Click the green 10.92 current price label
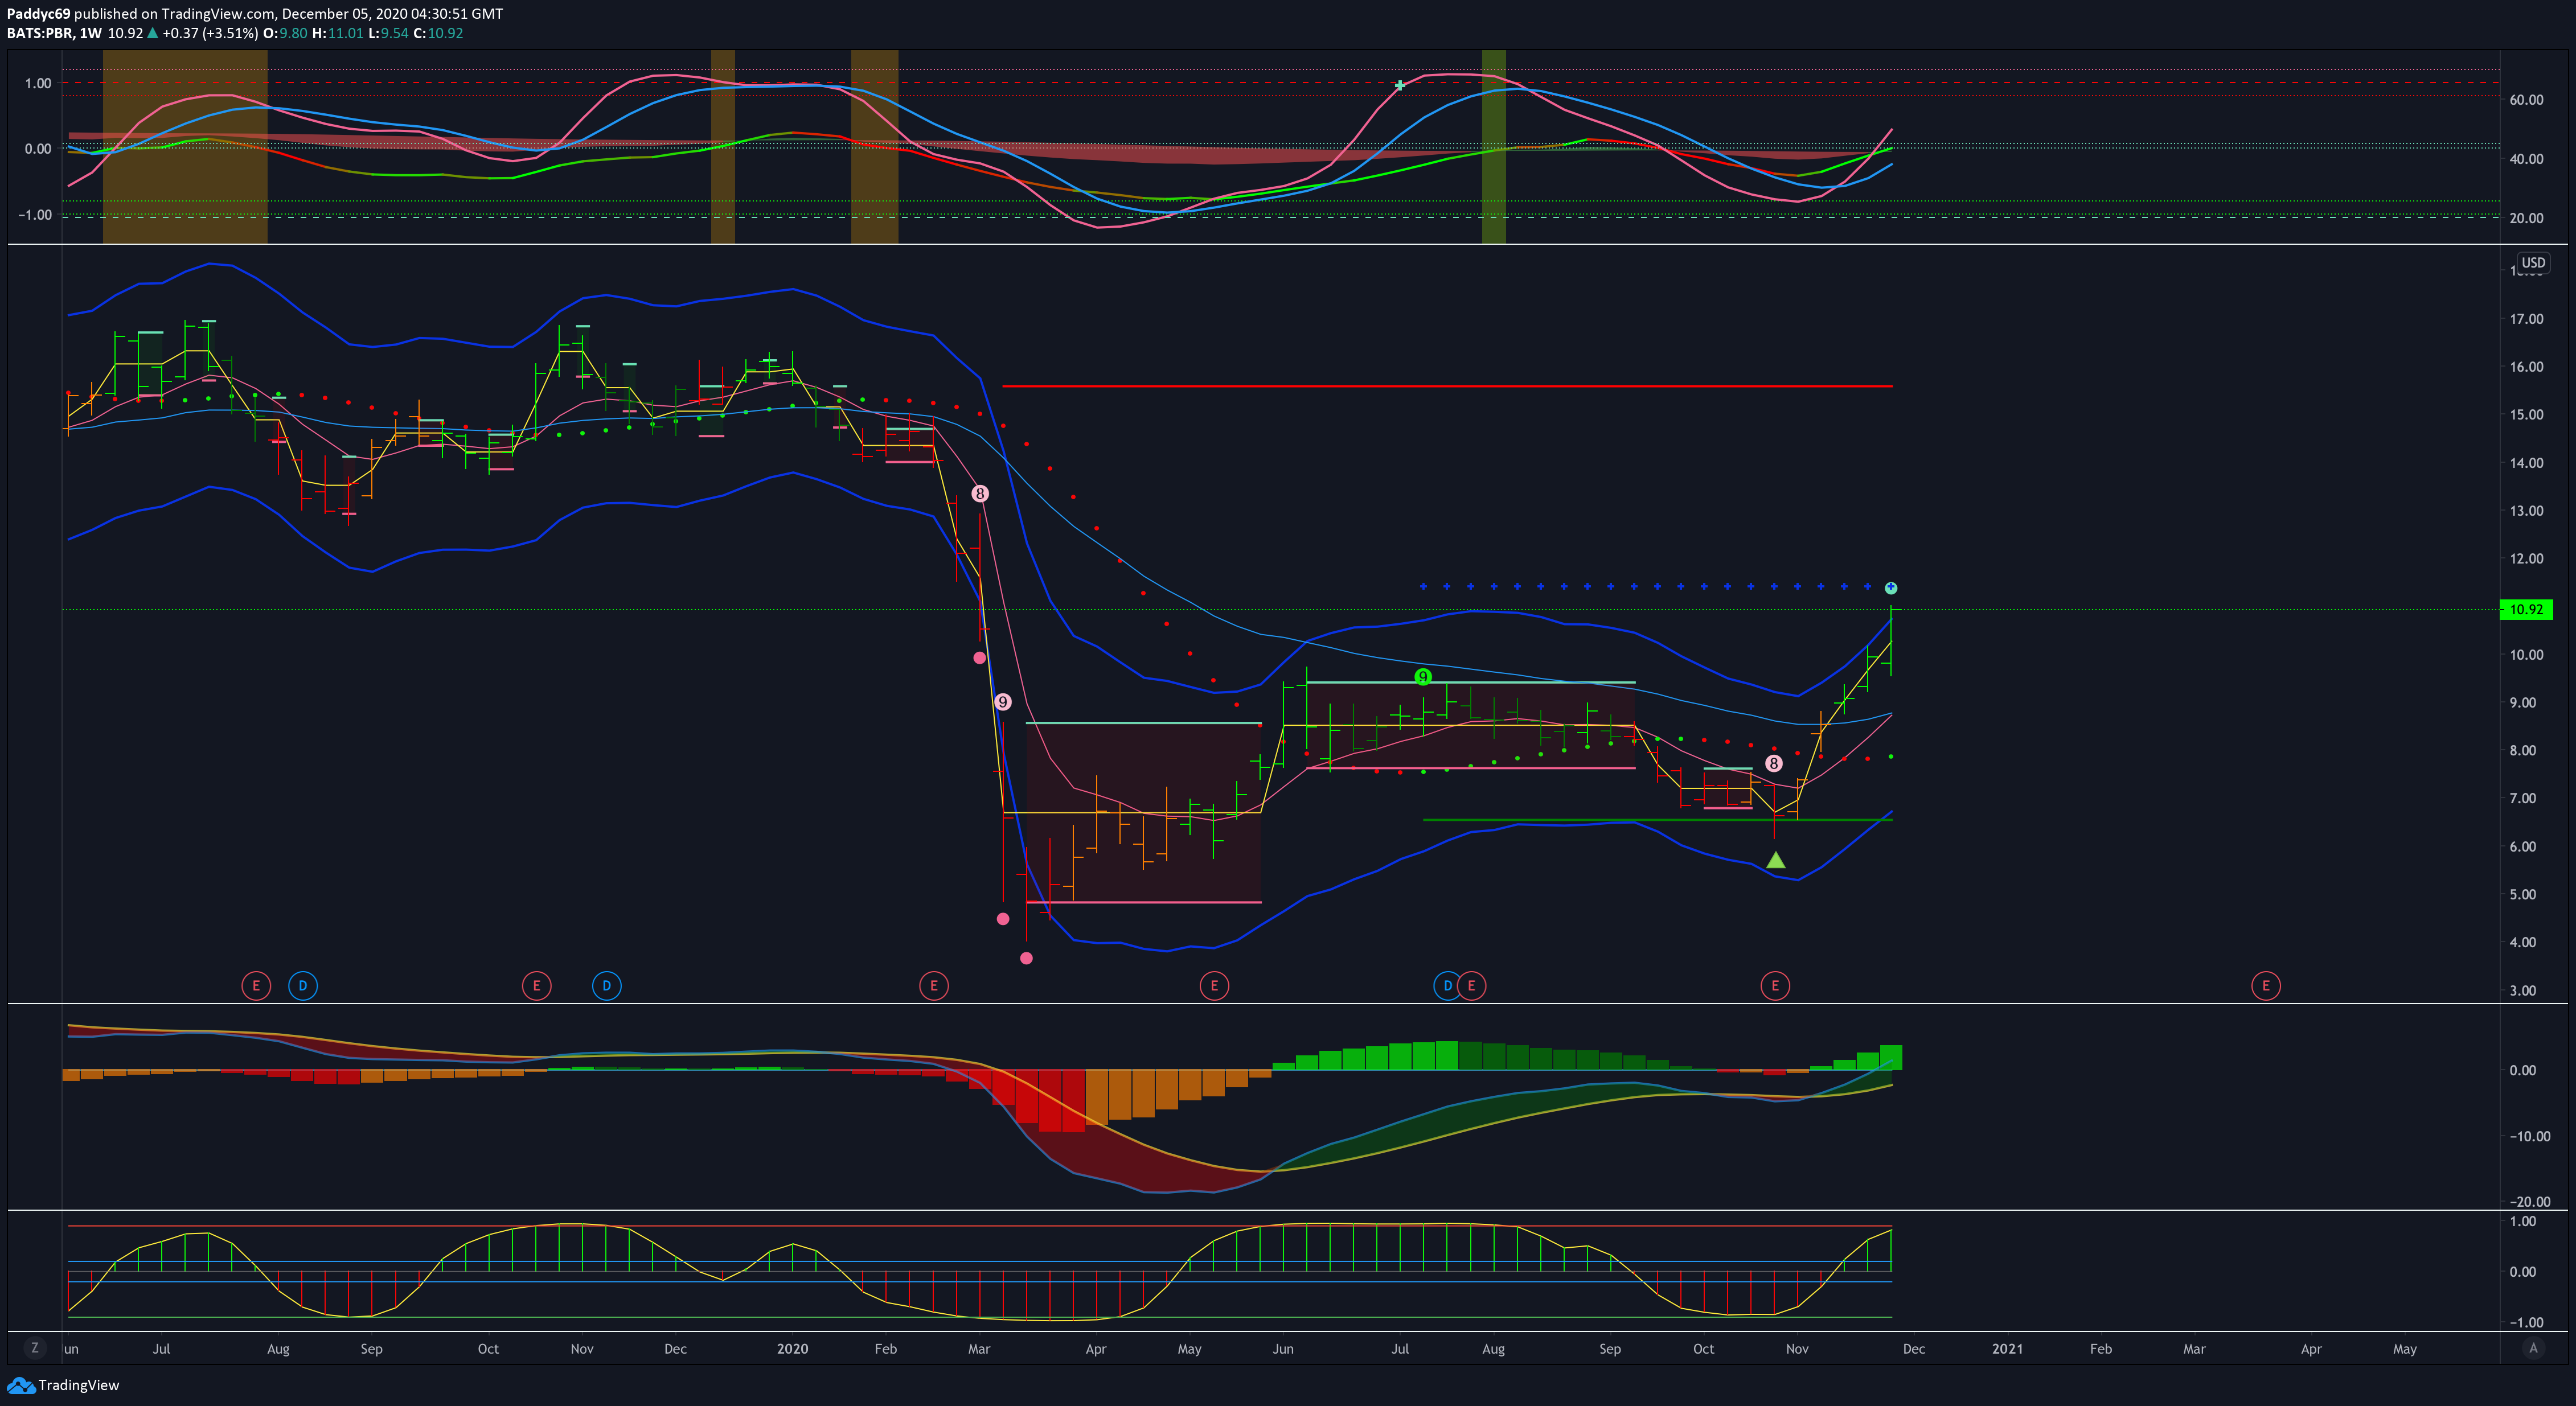The image size is (2576, 1406). coord(2526,609)
